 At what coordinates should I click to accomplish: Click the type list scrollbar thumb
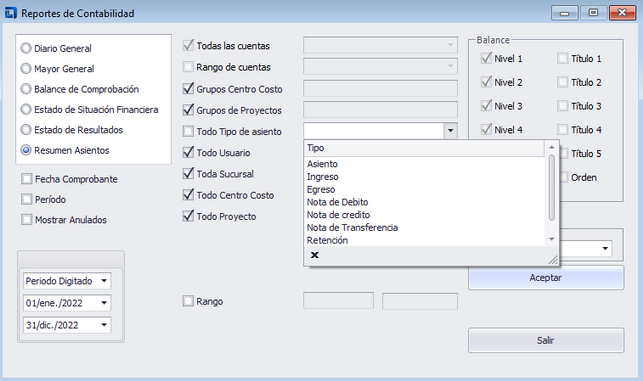tap(552, 187)
